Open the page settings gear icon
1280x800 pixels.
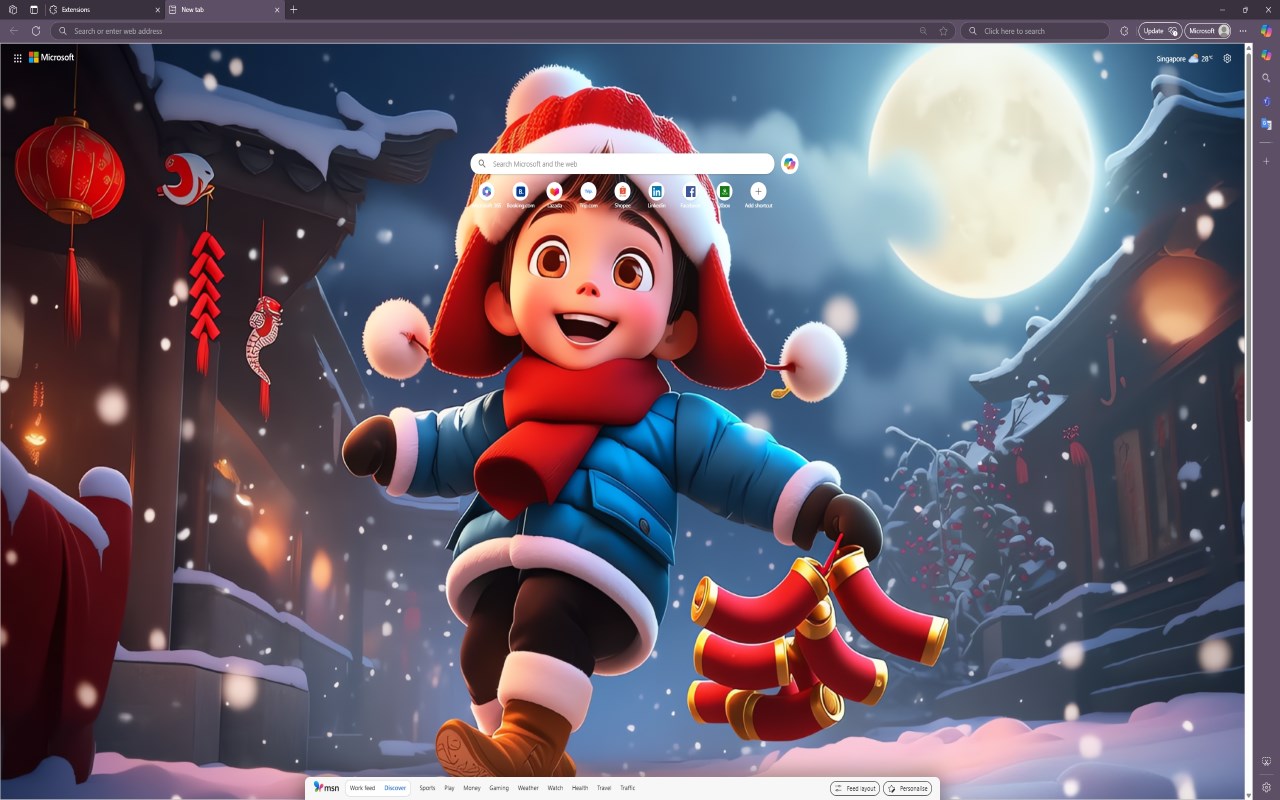coord(1227,58)
